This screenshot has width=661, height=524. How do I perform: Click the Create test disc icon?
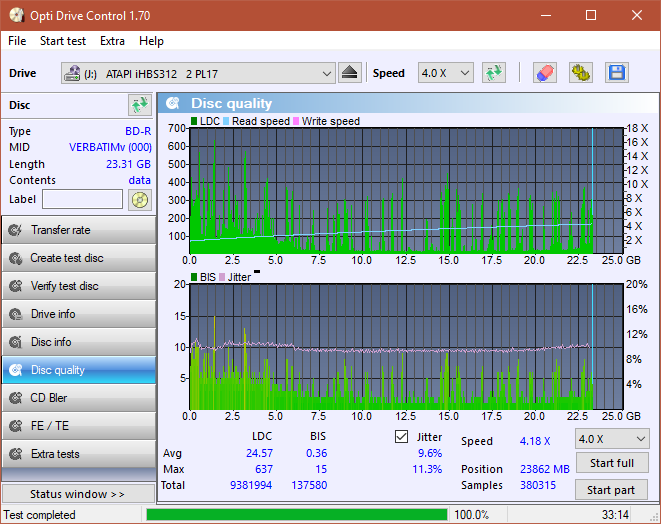(x=16, y=258)
